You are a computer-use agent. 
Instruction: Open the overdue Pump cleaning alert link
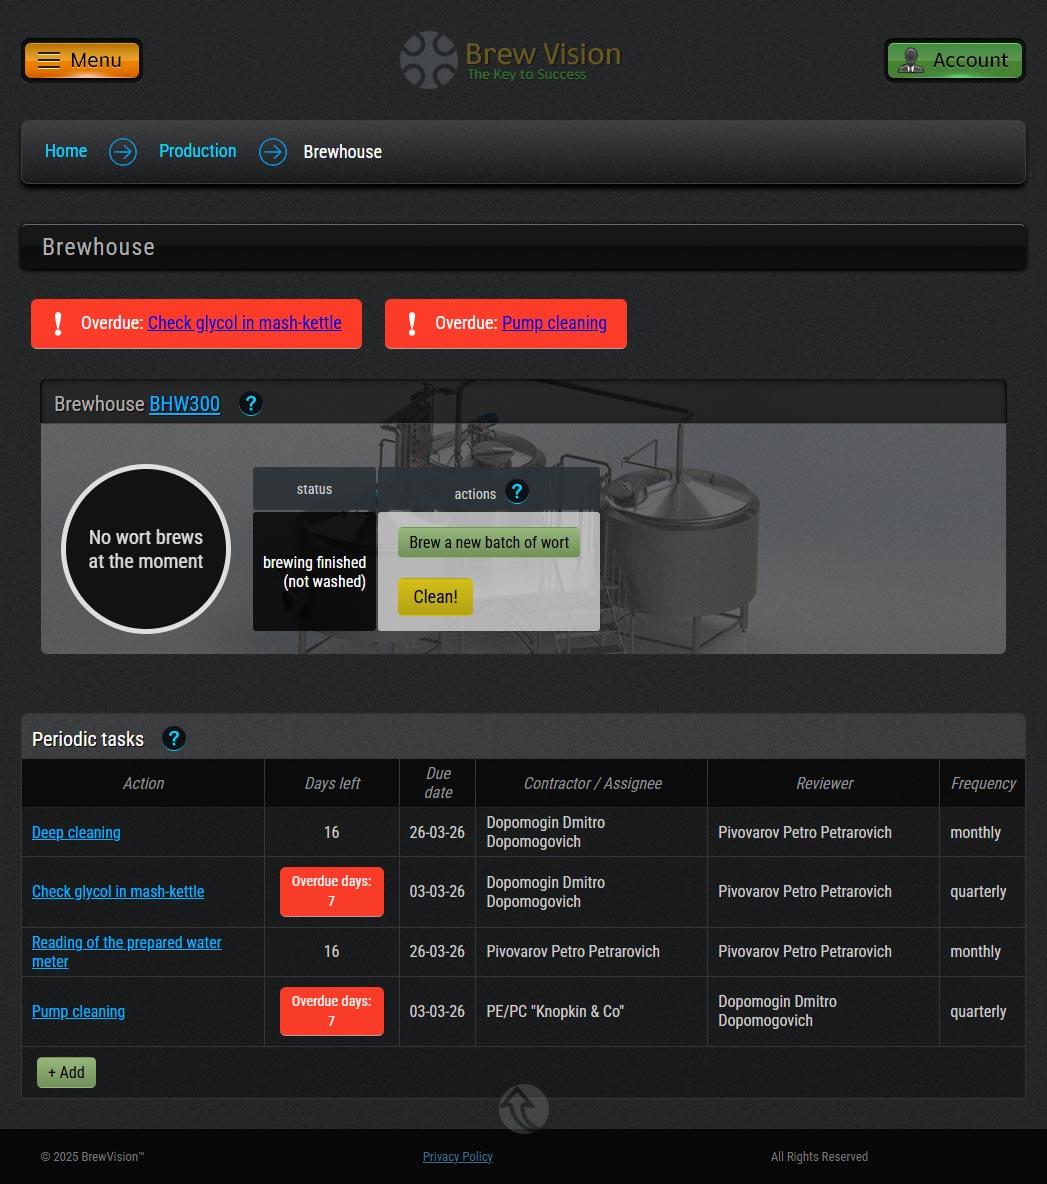[x=554, y=323]
